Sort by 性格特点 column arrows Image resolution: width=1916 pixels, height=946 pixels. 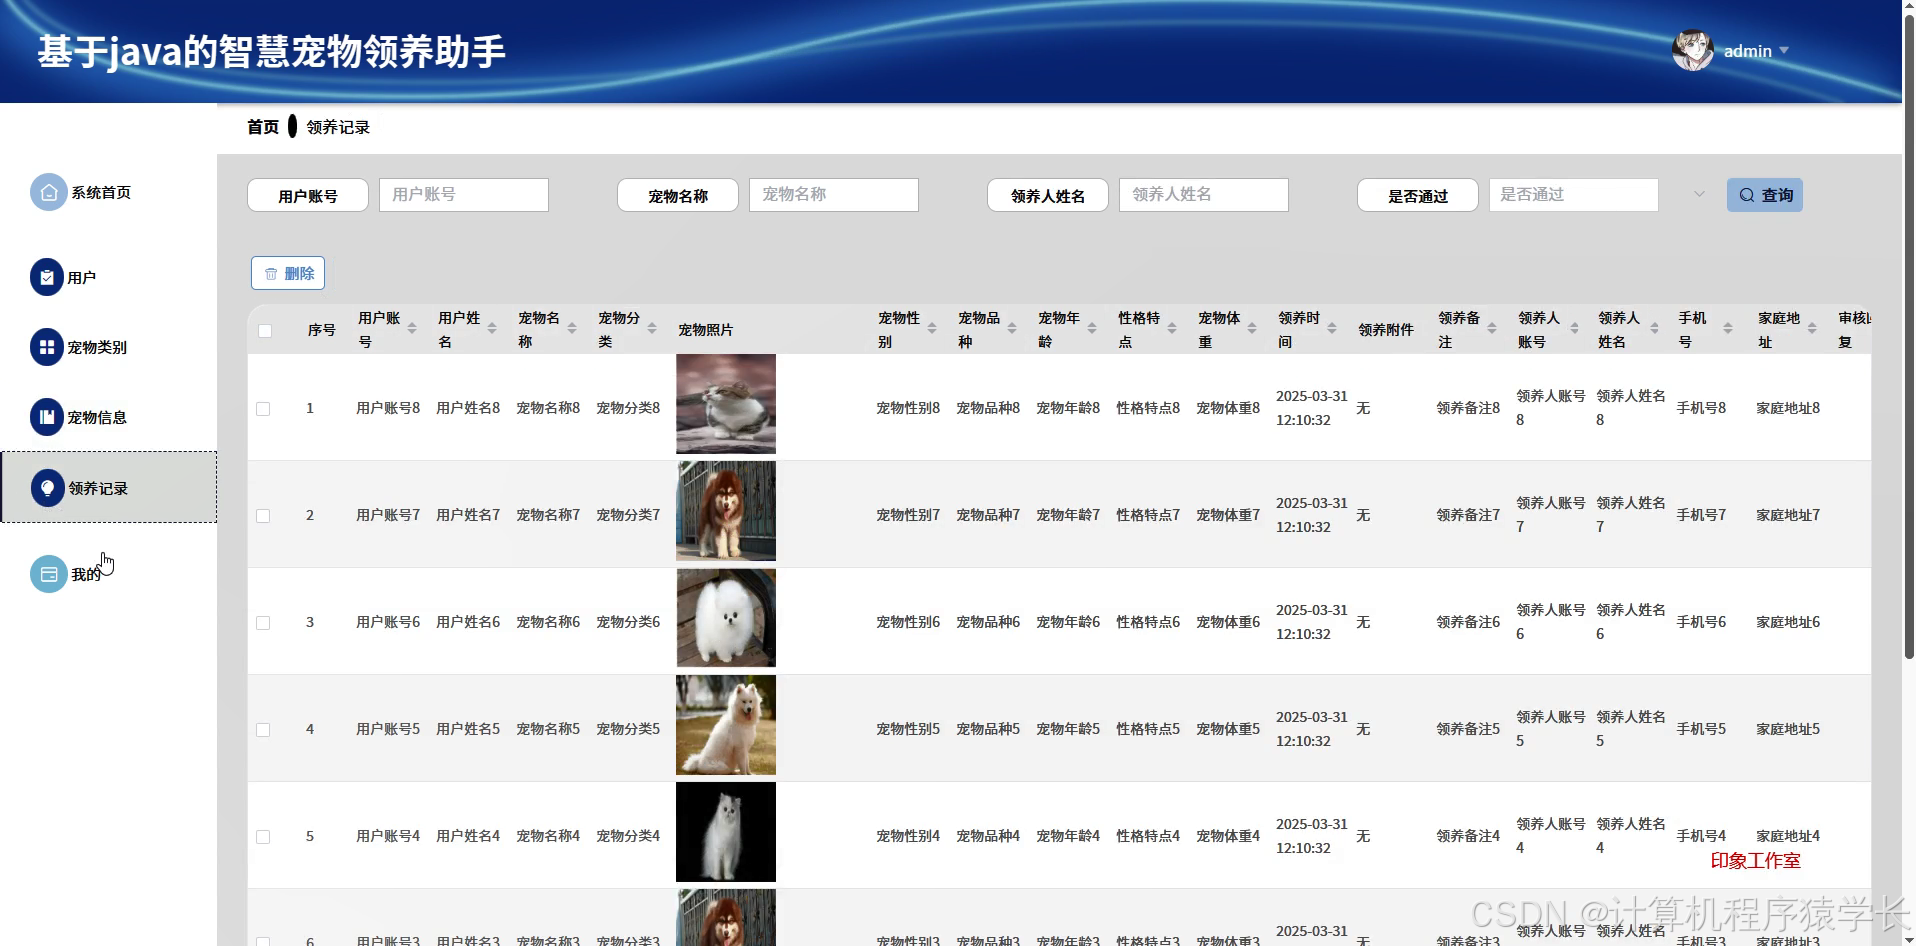1171,329
